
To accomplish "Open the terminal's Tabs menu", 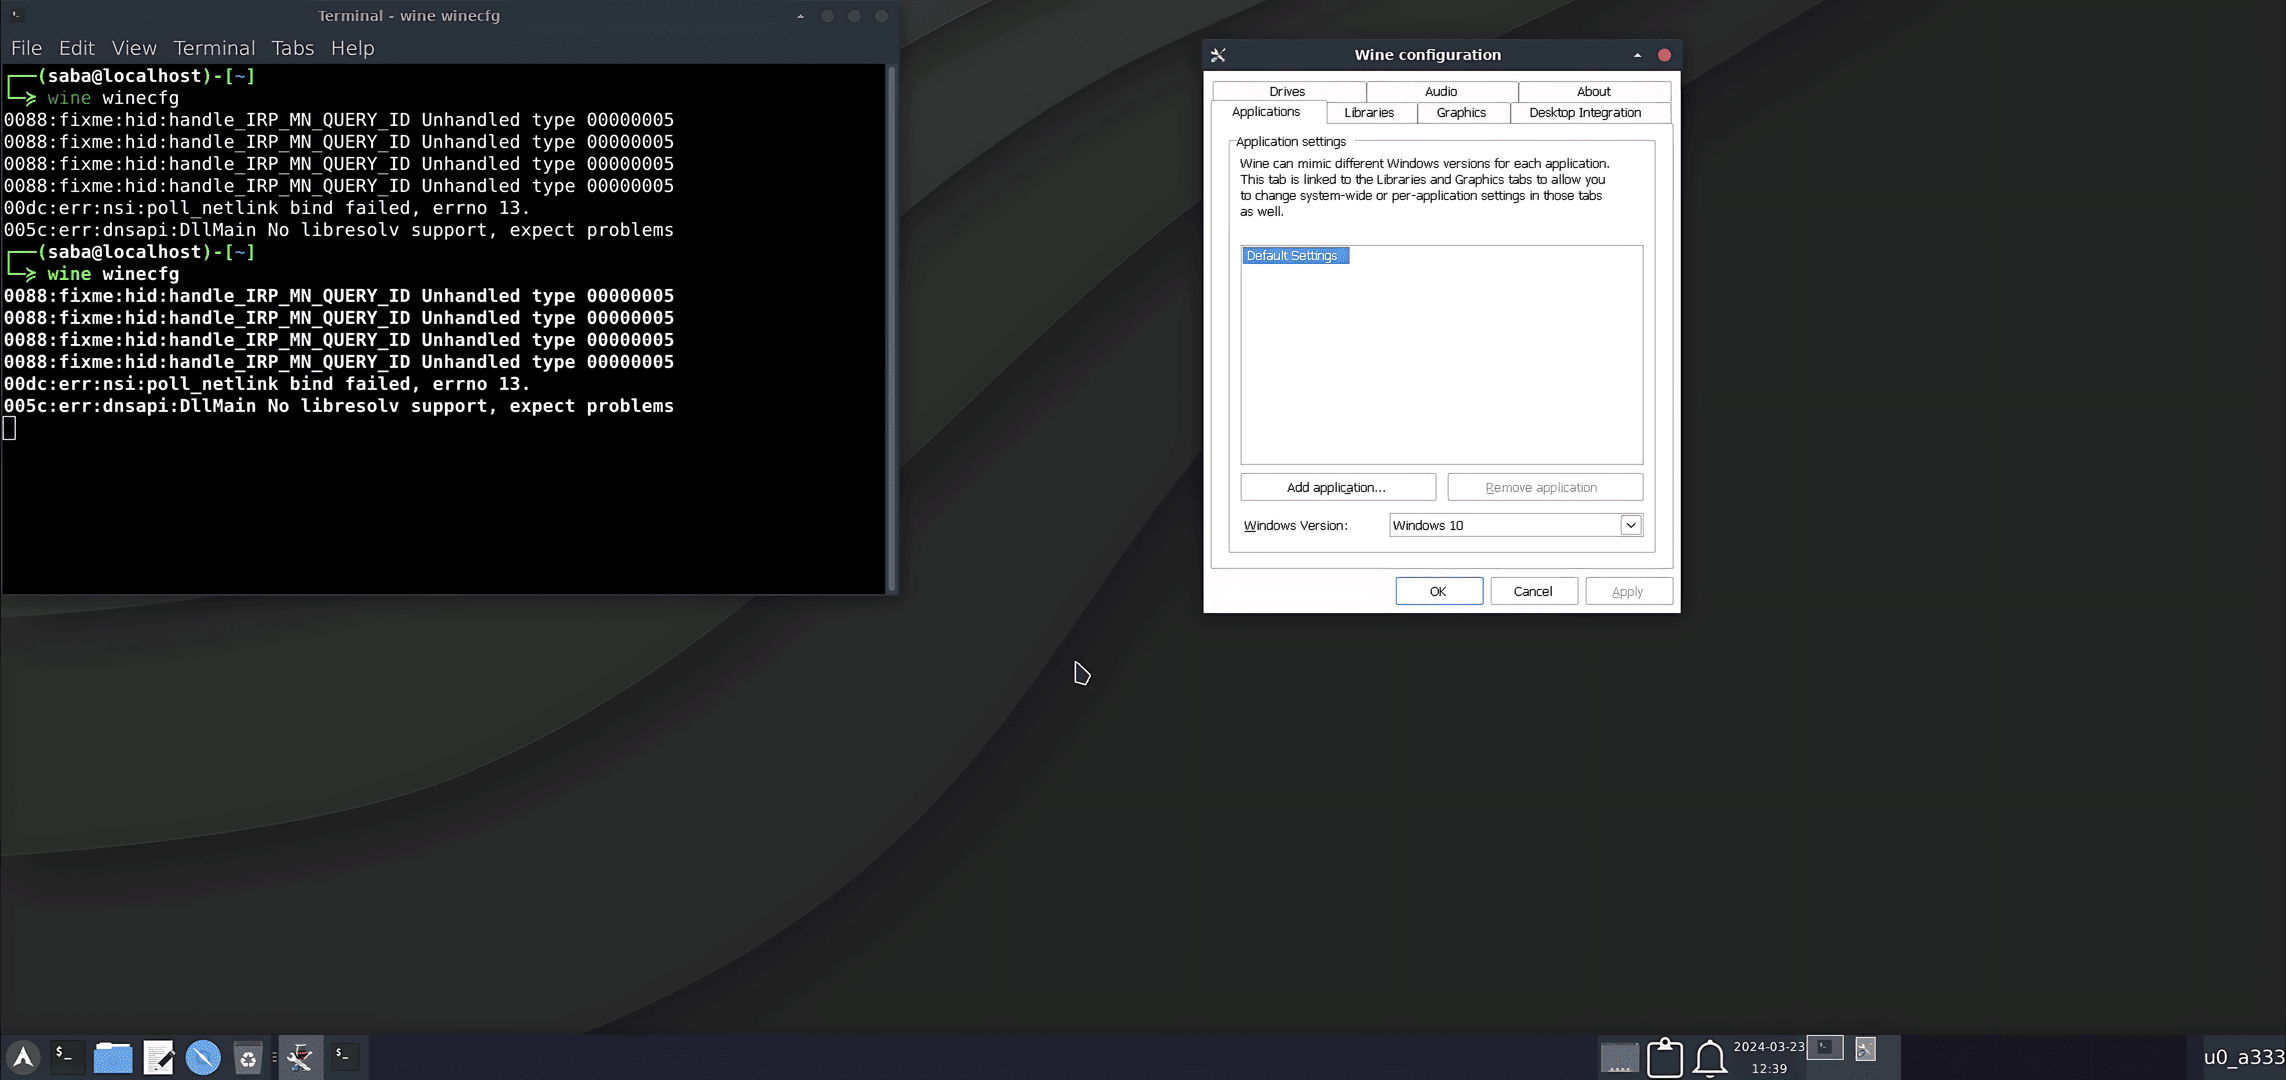I will point(292,48).
